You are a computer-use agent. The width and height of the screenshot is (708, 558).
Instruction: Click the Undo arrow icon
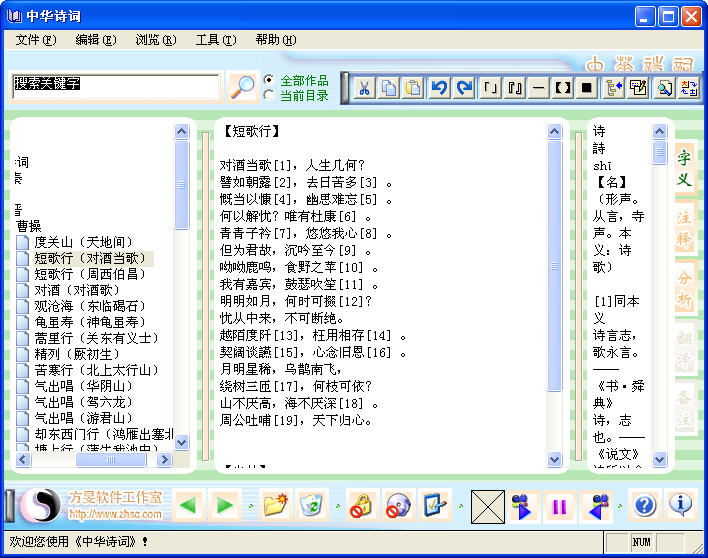tap(439, 88)
